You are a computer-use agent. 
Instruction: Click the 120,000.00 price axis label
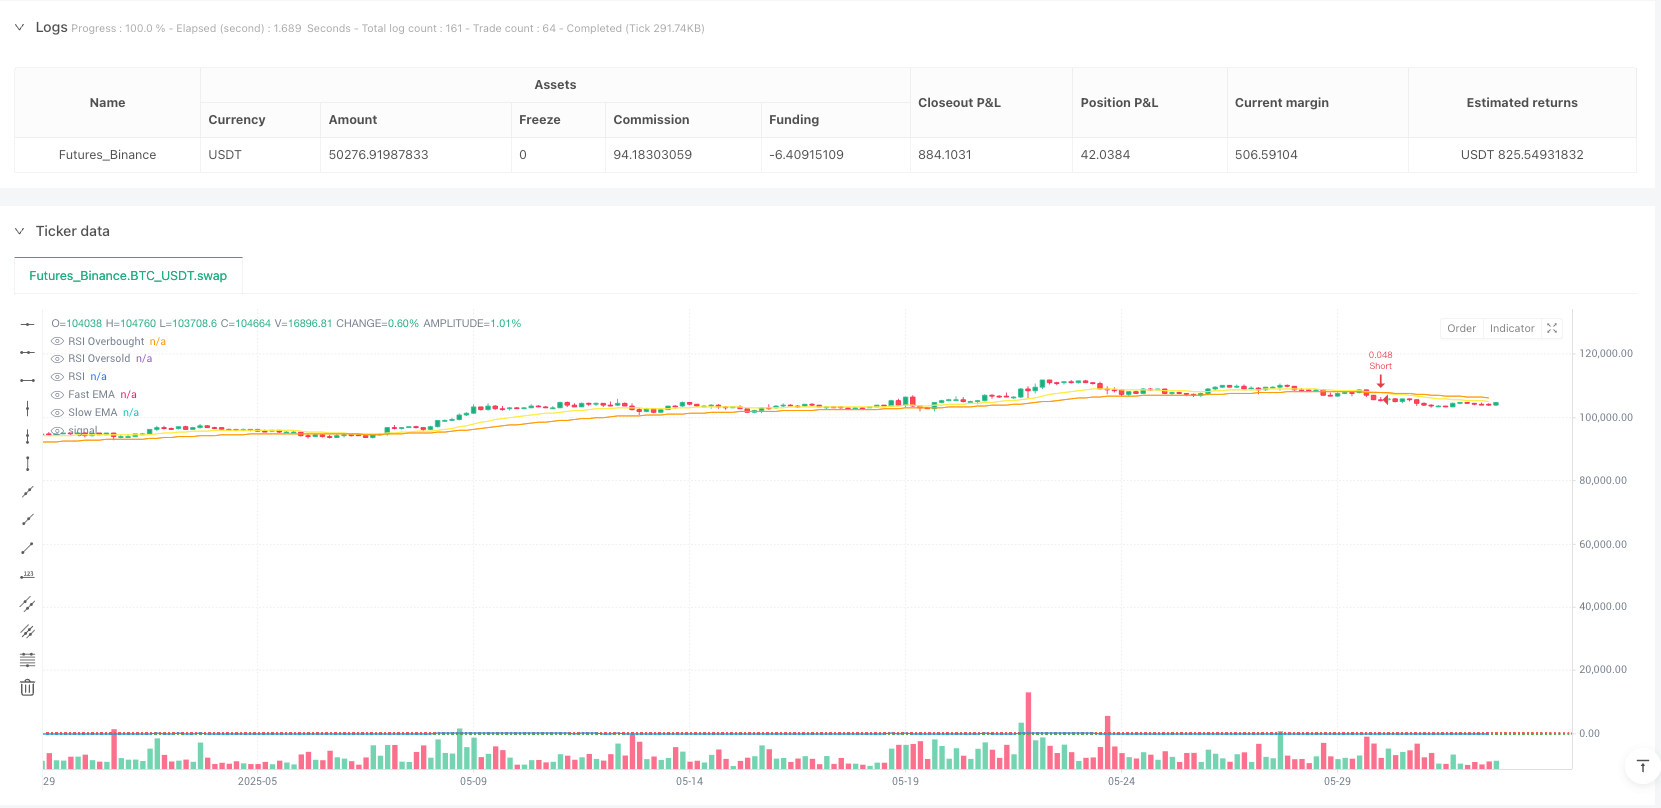(x=1606, y=353)
